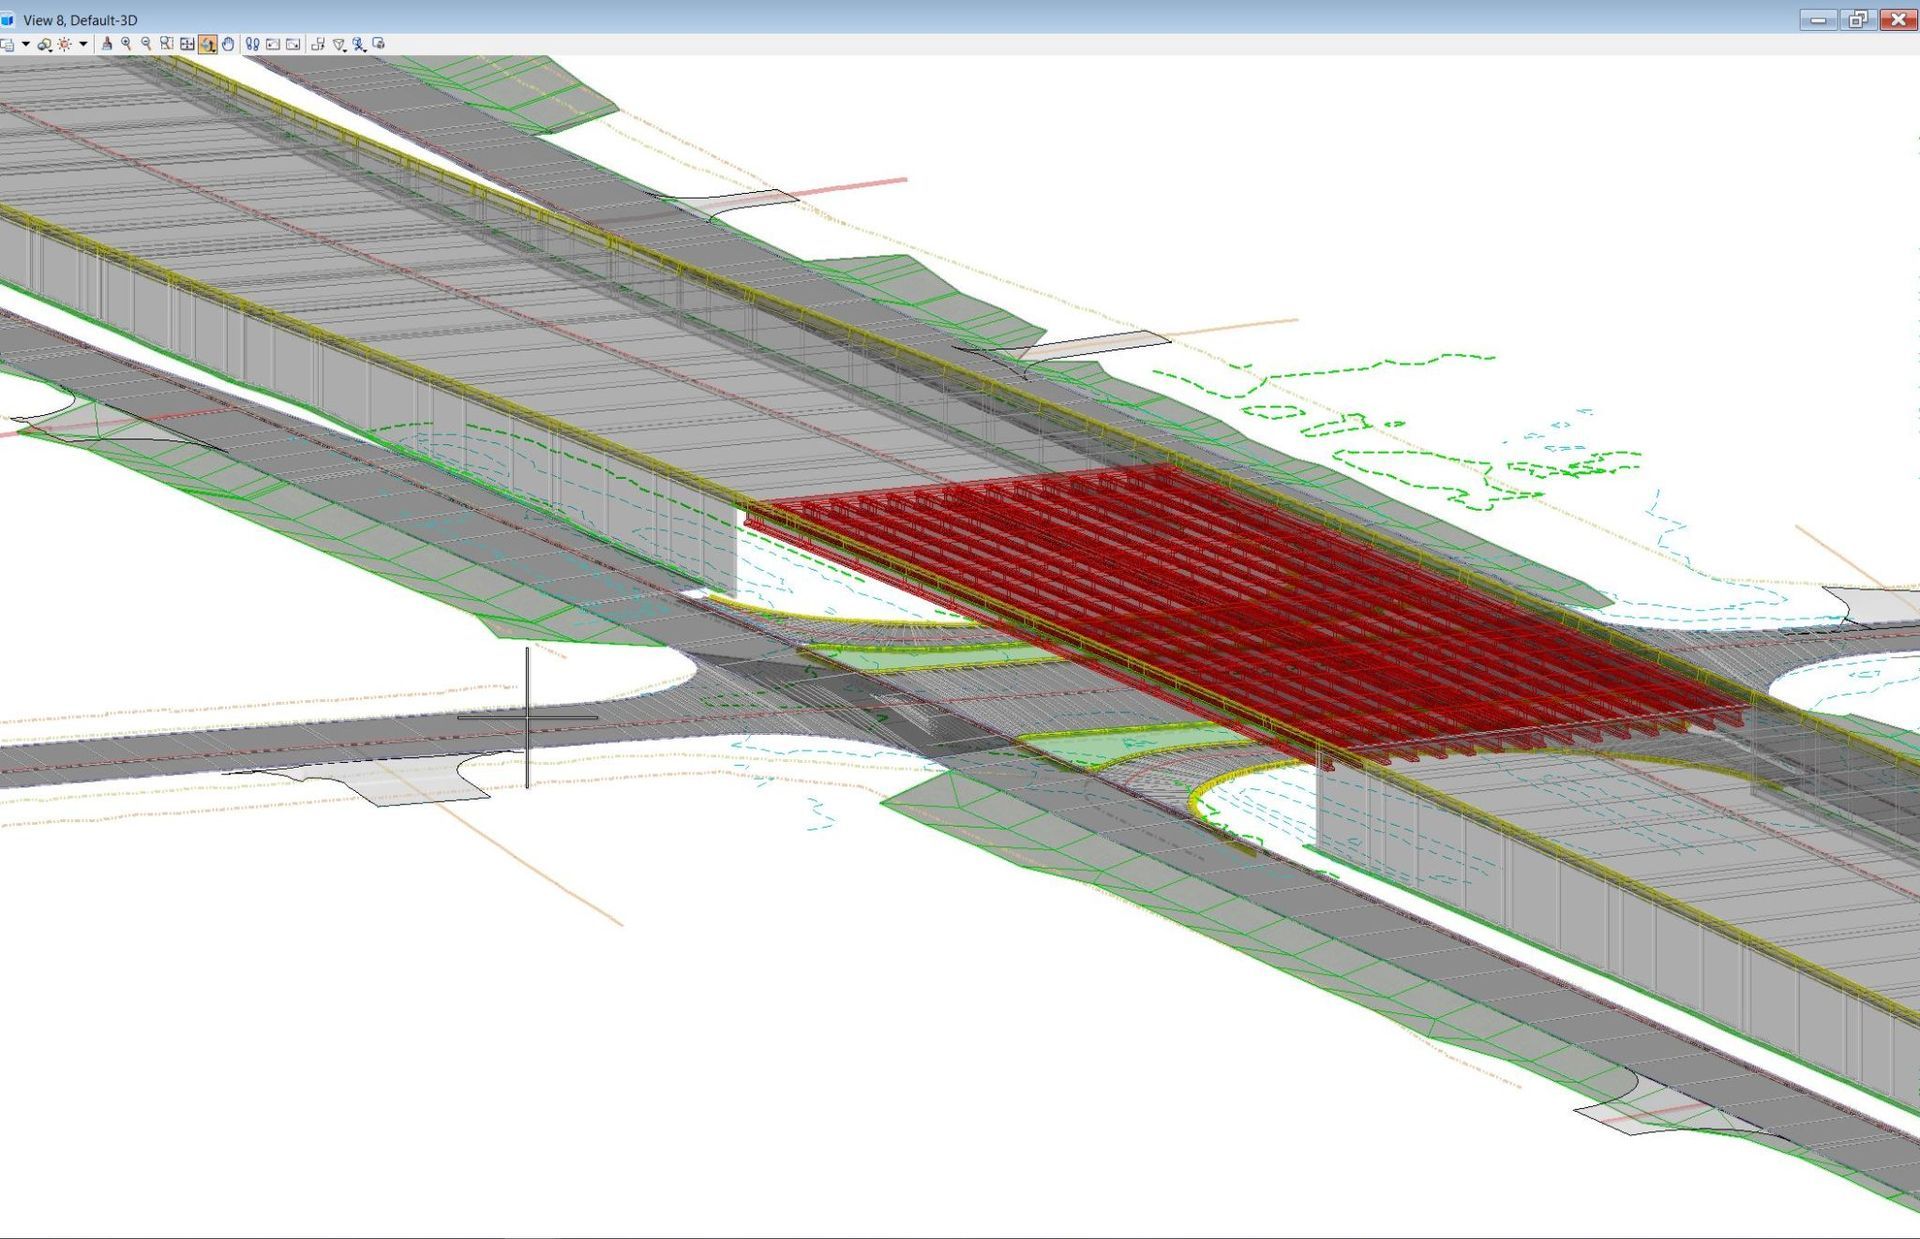This screenshot has width=1920, height=1239.
Task: Expand the arrow next to the brightness icon
Action: point(83,44)
